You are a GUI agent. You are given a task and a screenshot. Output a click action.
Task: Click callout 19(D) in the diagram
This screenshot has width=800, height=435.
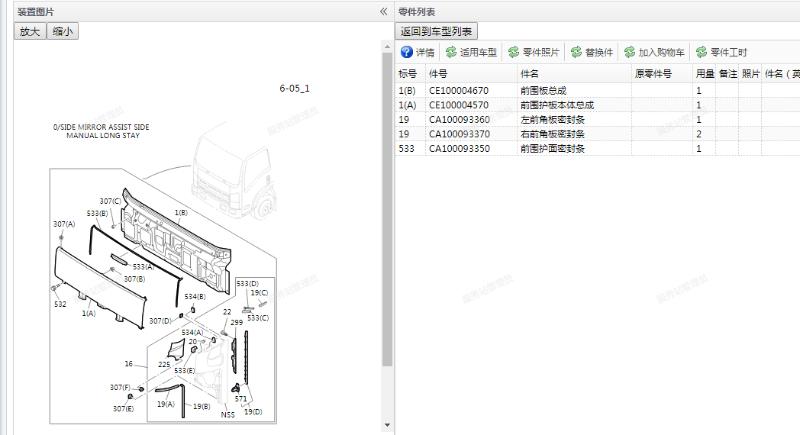(253, 412)
